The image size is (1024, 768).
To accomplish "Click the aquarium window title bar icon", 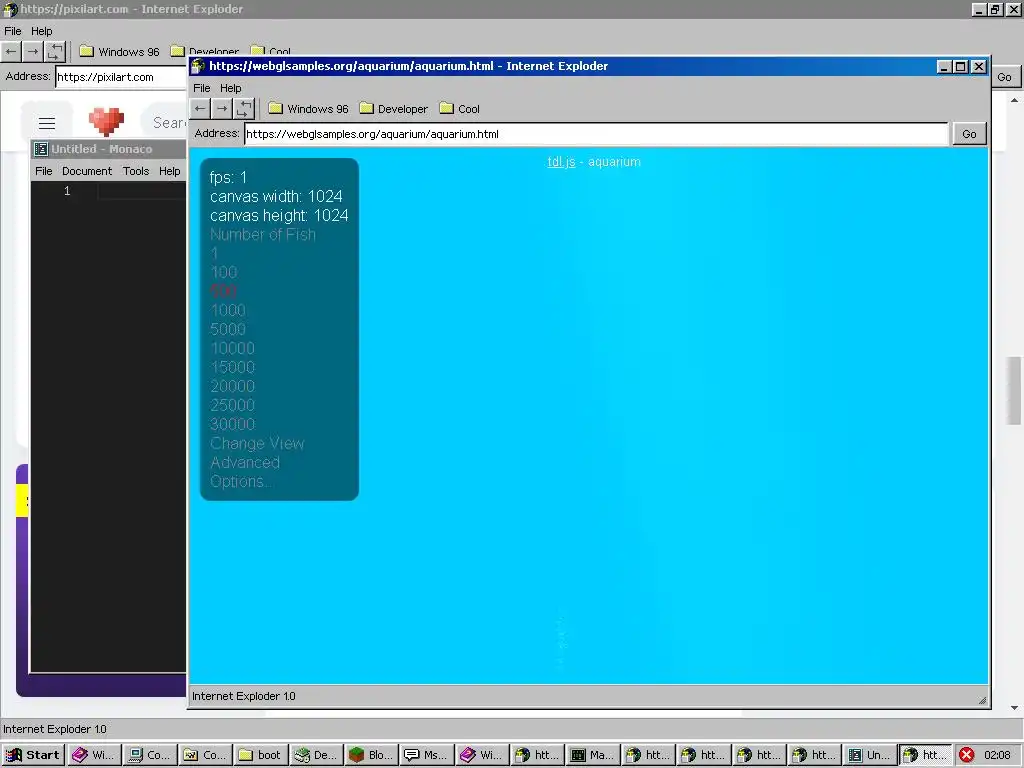I will coord(198,66).
